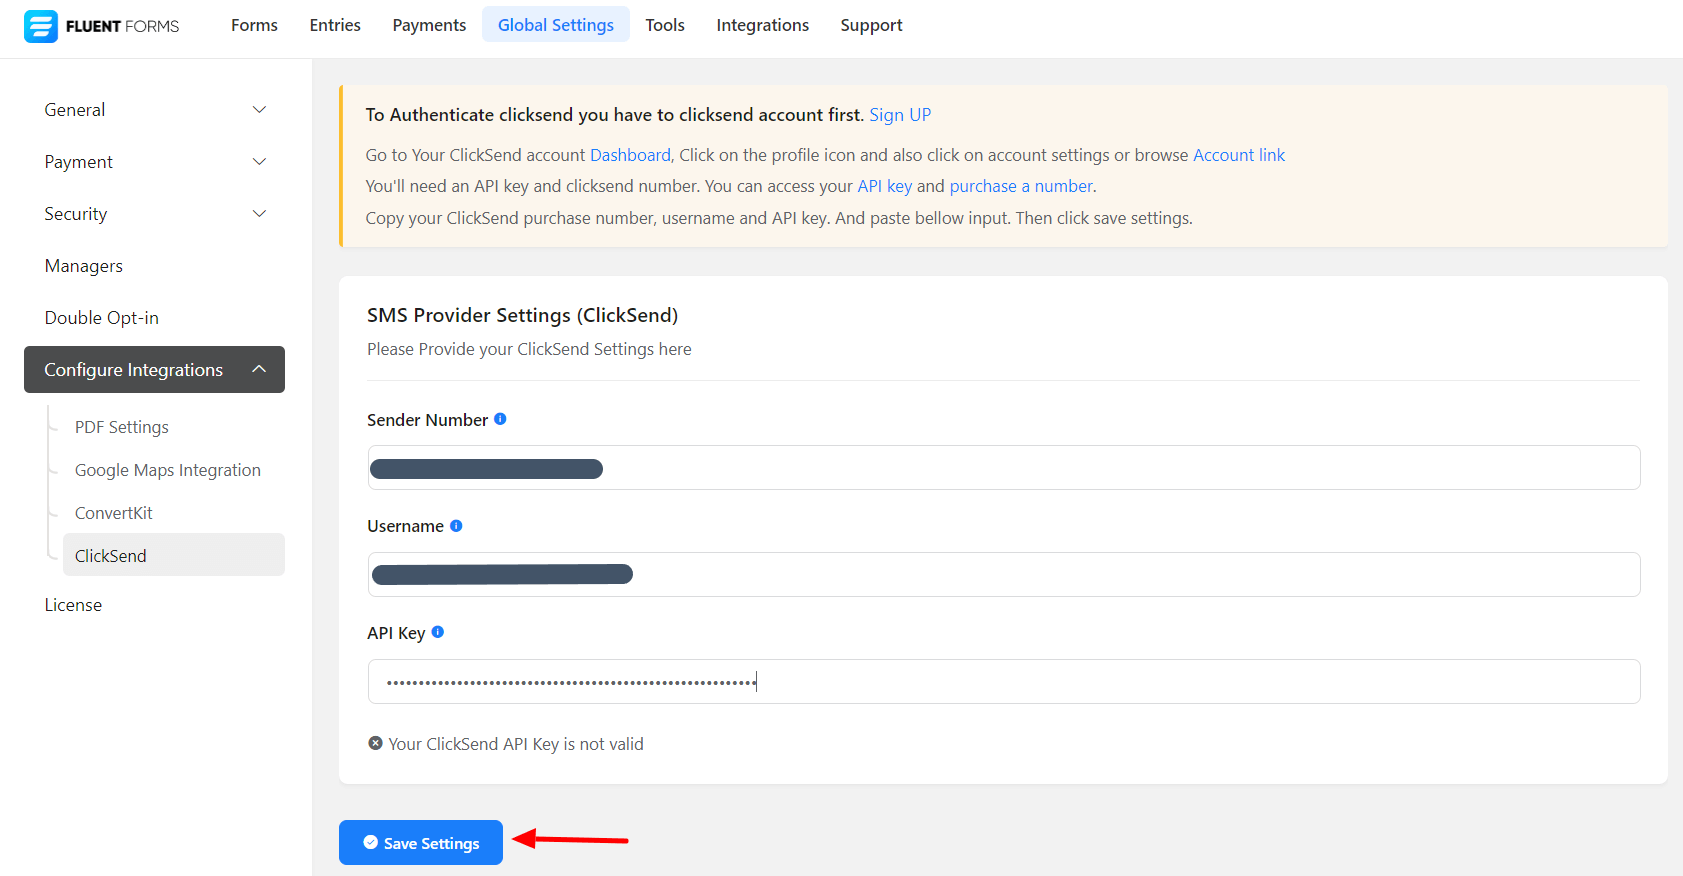Select PDF Settings in the sidebar
The height and width of the screenshot is (876, 1683).
pyautogui.click(x=122, y=427)
